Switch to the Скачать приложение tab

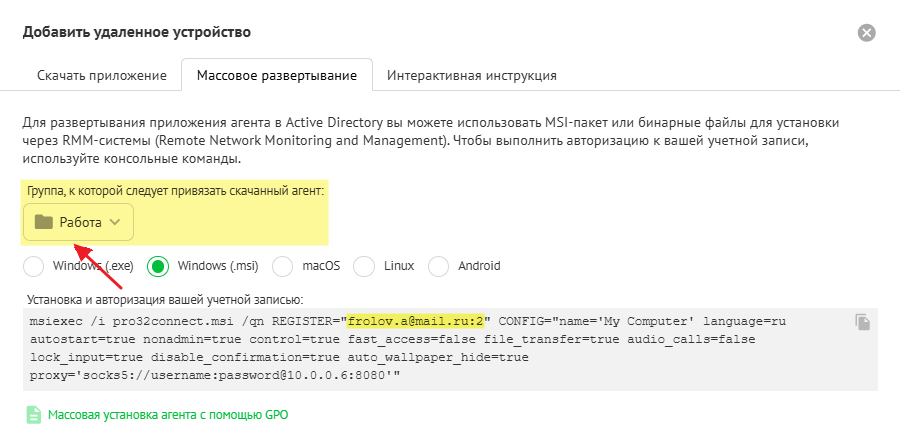[101, 75]
